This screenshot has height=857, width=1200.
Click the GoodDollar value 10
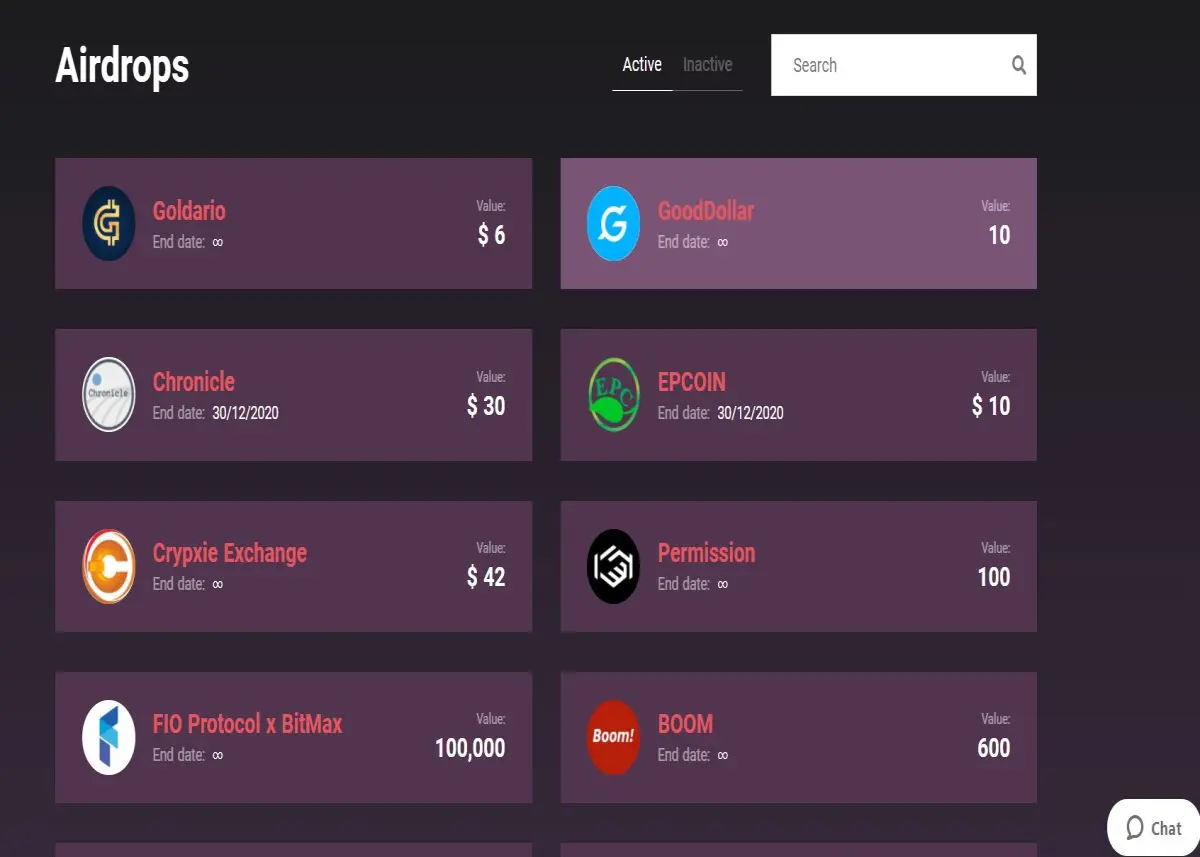pos(999,235)
